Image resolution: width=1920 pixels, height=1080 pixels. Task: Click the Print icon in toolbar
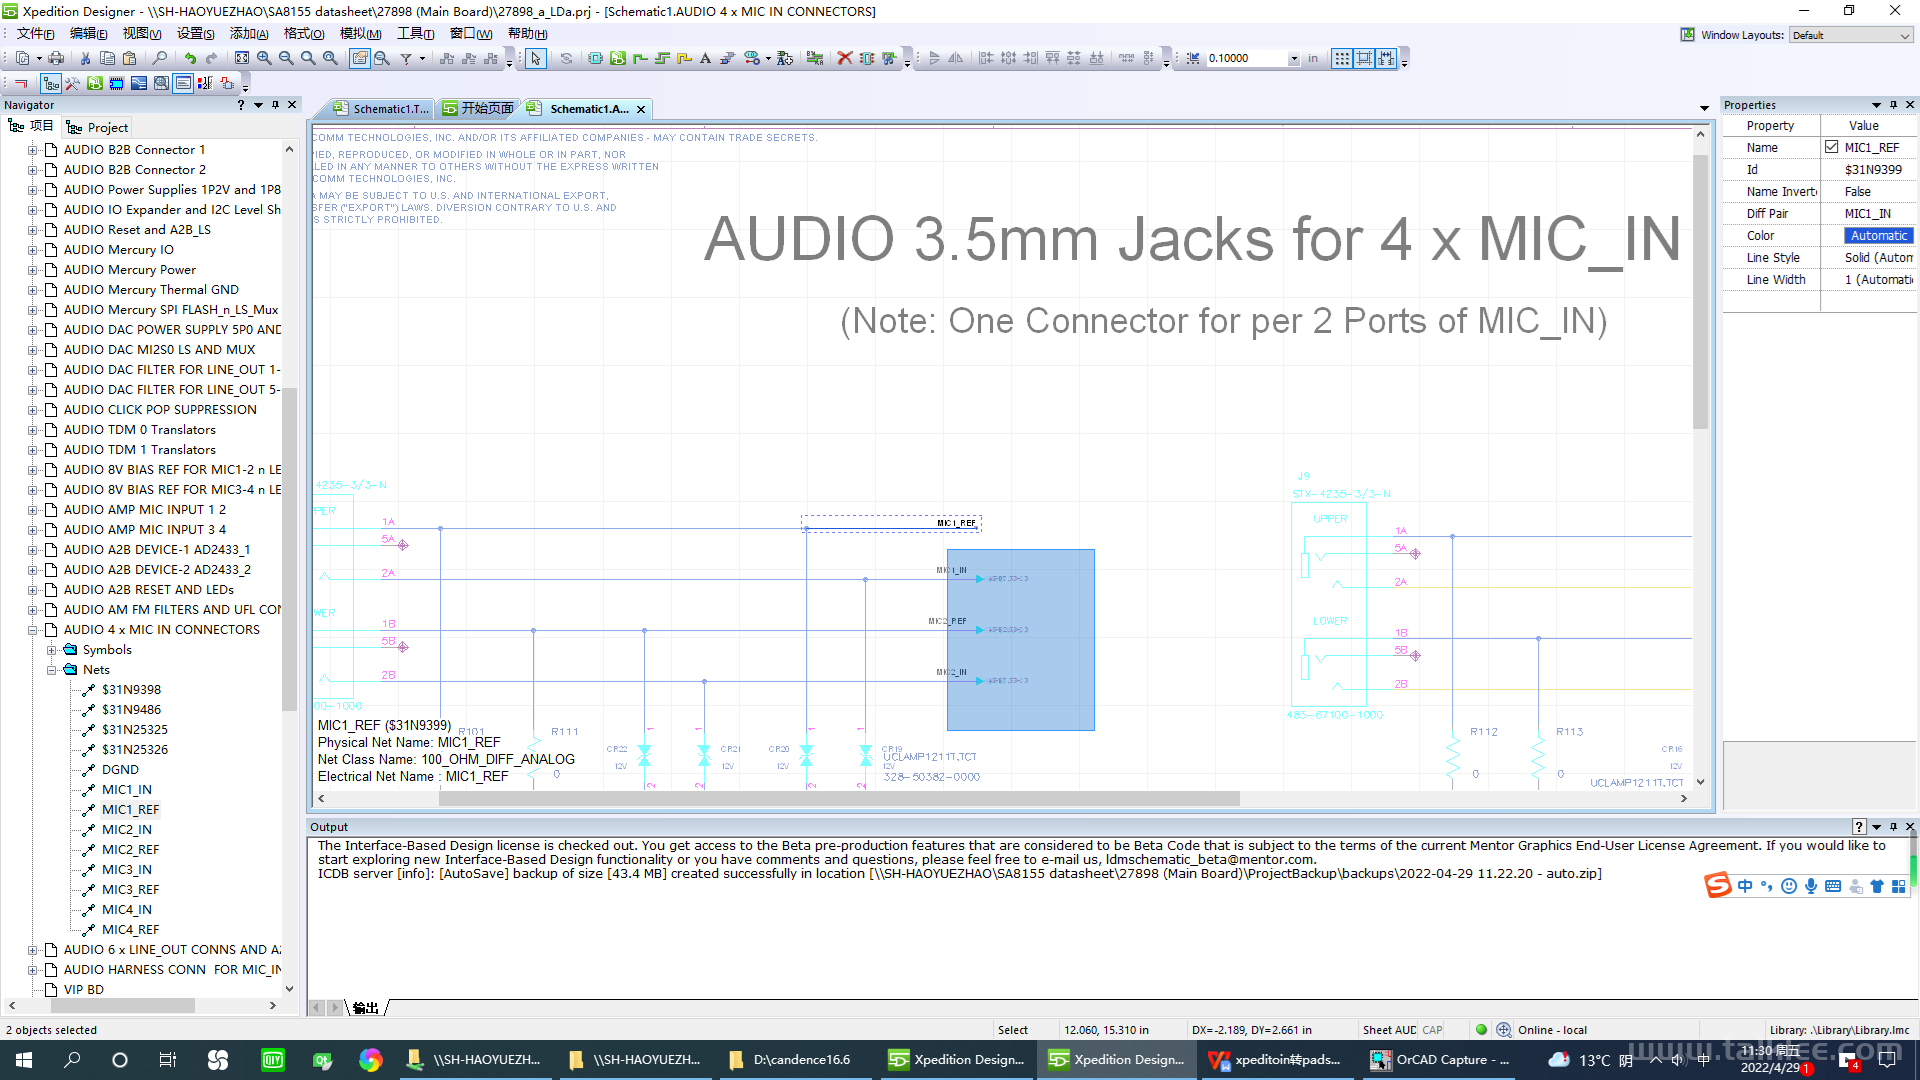point(56,58)
